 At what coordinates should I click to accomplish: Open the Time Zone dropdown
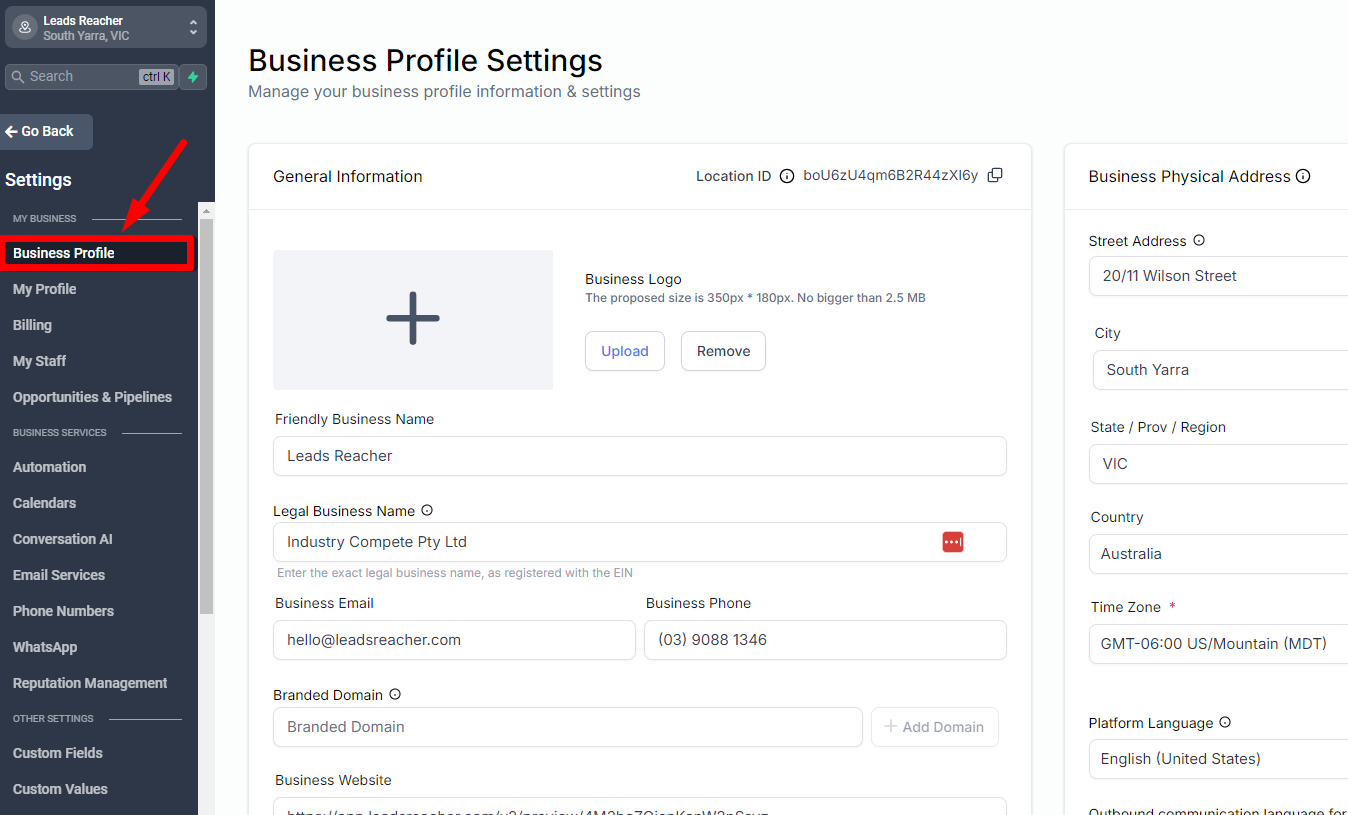coord(1220,644)
